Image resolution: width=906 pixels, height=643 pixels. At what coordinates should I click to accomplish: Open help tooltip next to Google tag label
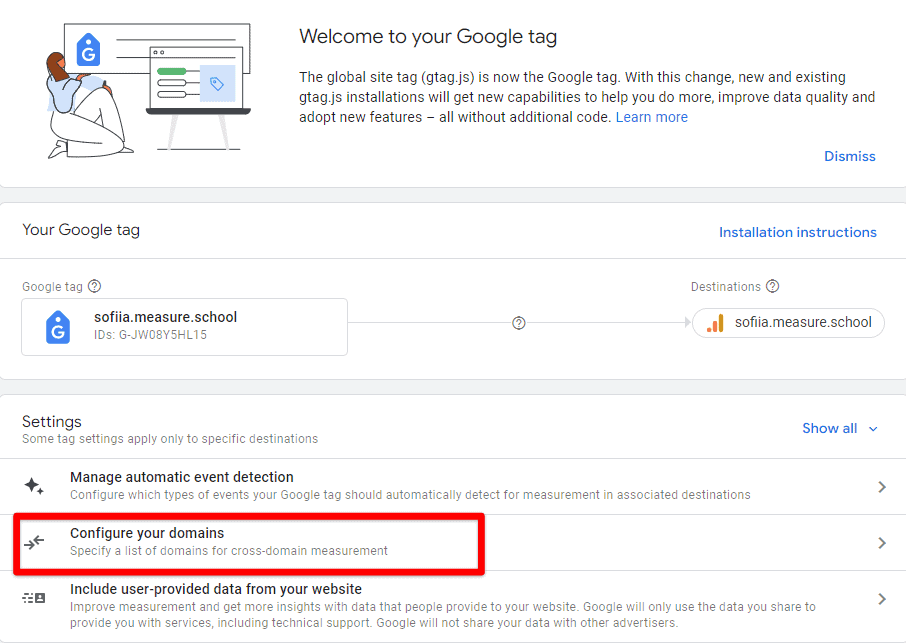pos(94,286)
